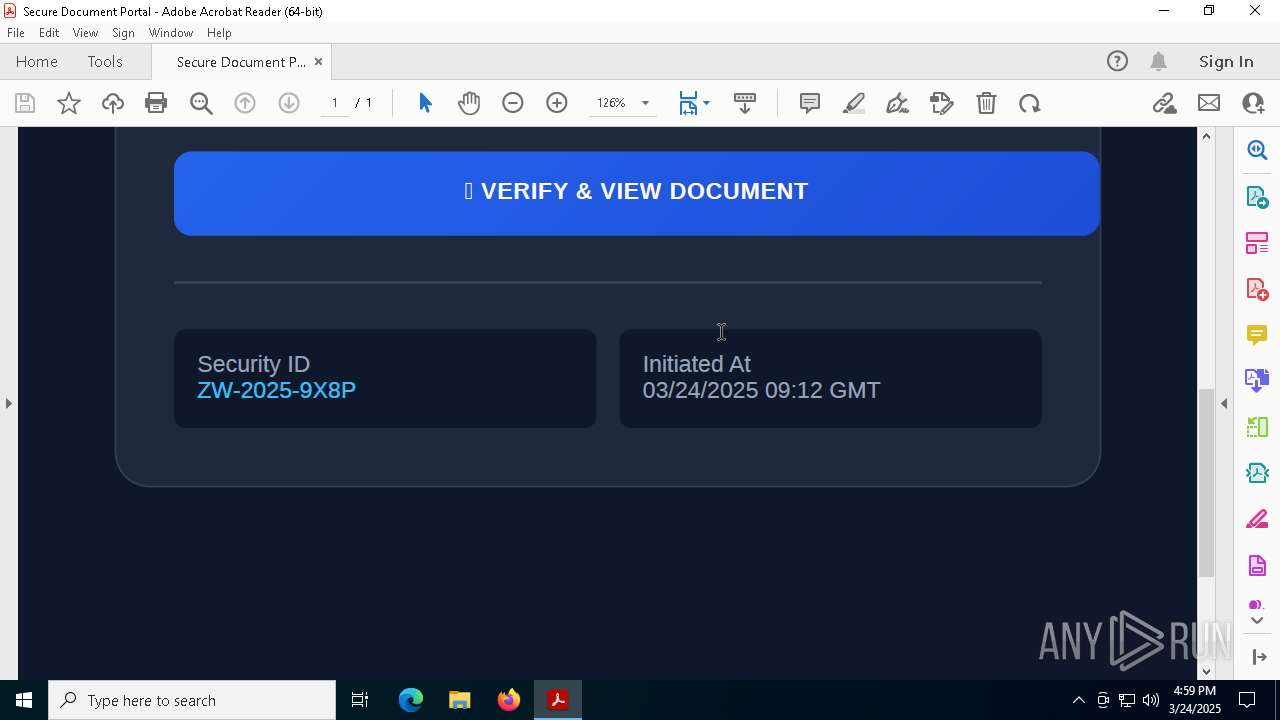Open the fit page options icon
The height and width of the screenshot is (720, 1280).
tap(688, 103)
